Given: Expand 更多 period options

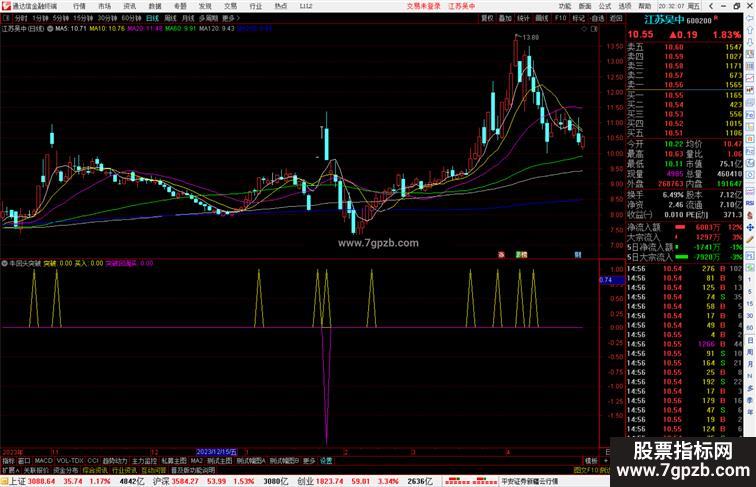Looking at the screenshot, I should (230, 18).
